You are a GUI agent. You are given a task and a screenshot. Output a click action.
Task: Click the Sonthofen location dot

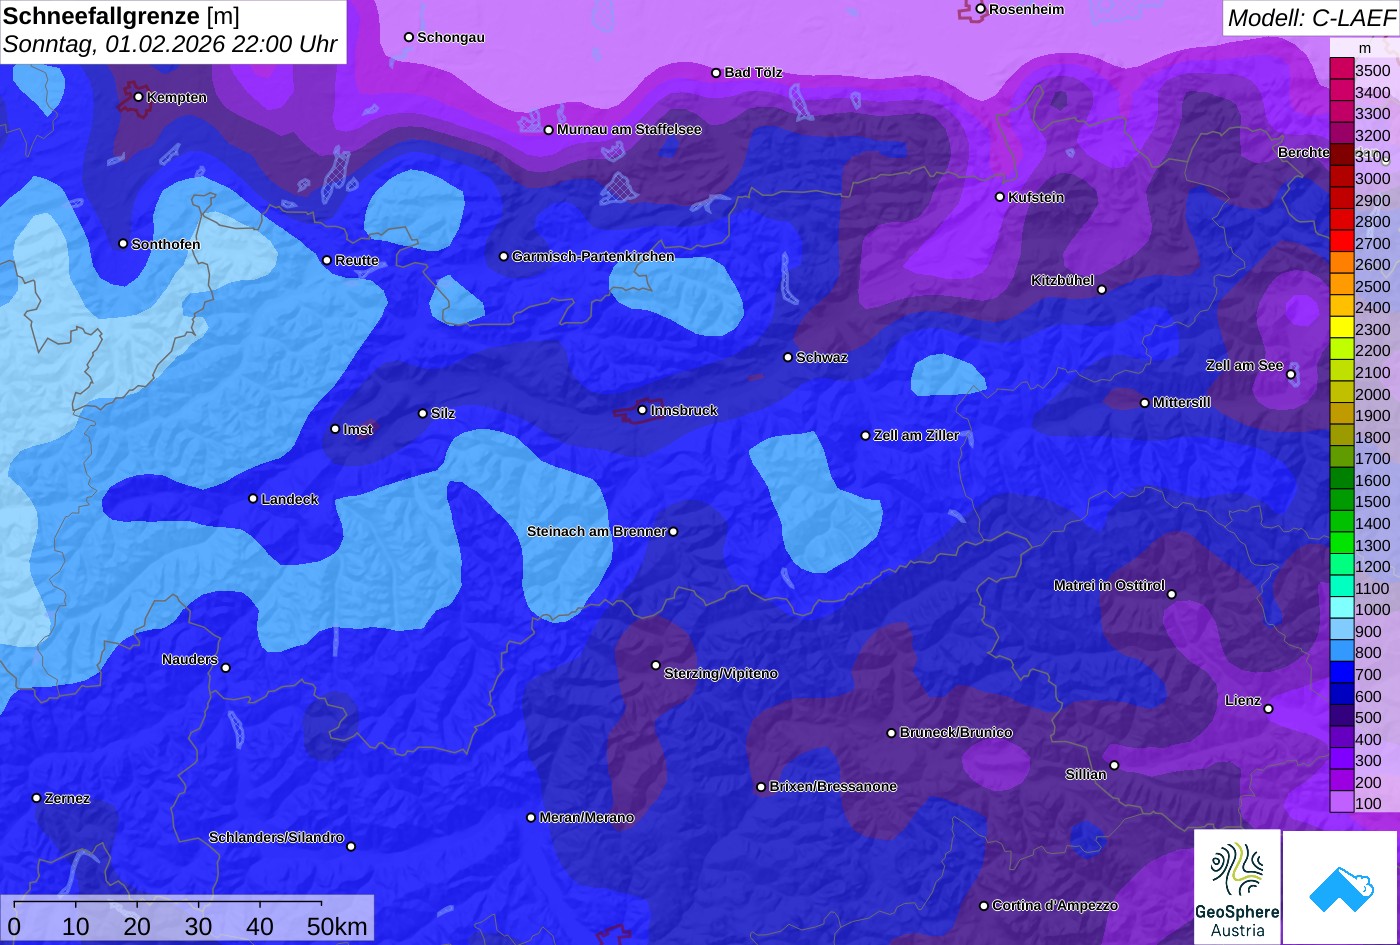pyautogui.click(x=123, y=244)
